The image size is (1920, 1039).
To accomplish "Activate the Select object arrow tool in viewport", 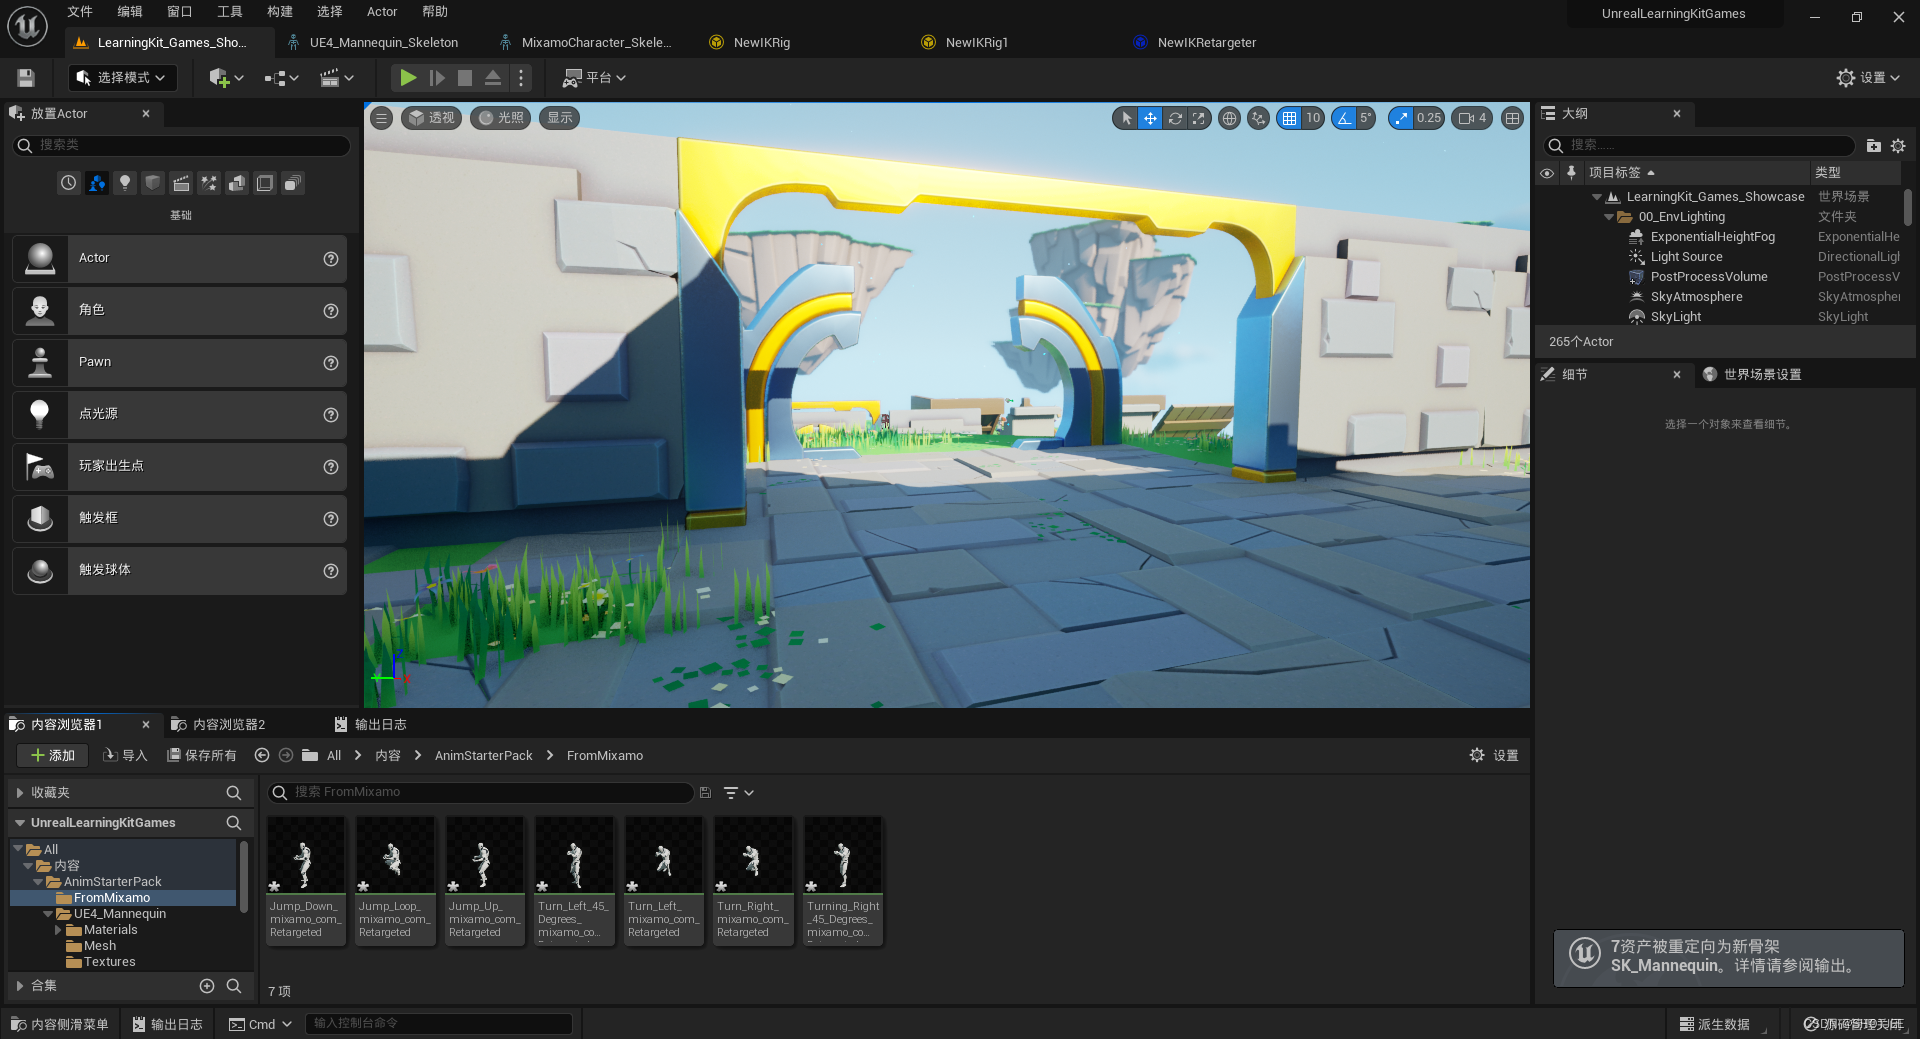I will click(1126, 118).
